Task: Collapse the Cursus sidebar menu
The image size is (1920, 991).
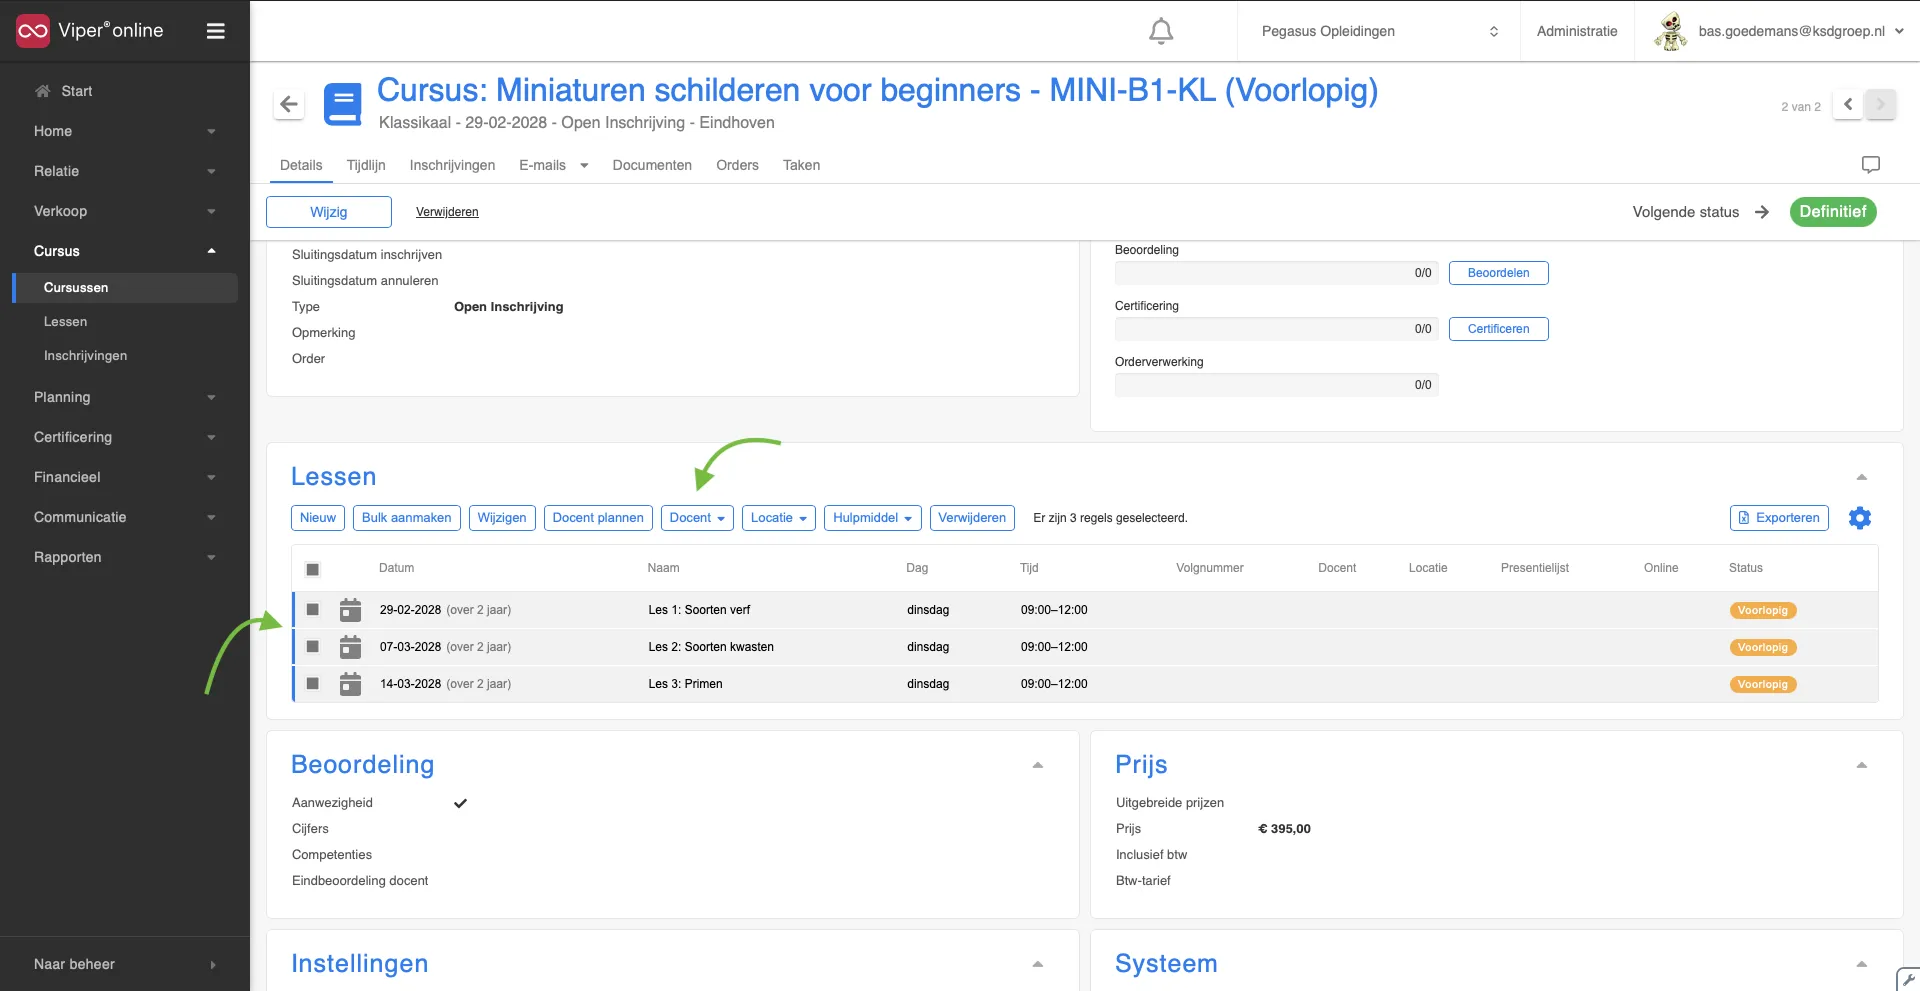Action: pyautogui.click(x=125, y=251)
